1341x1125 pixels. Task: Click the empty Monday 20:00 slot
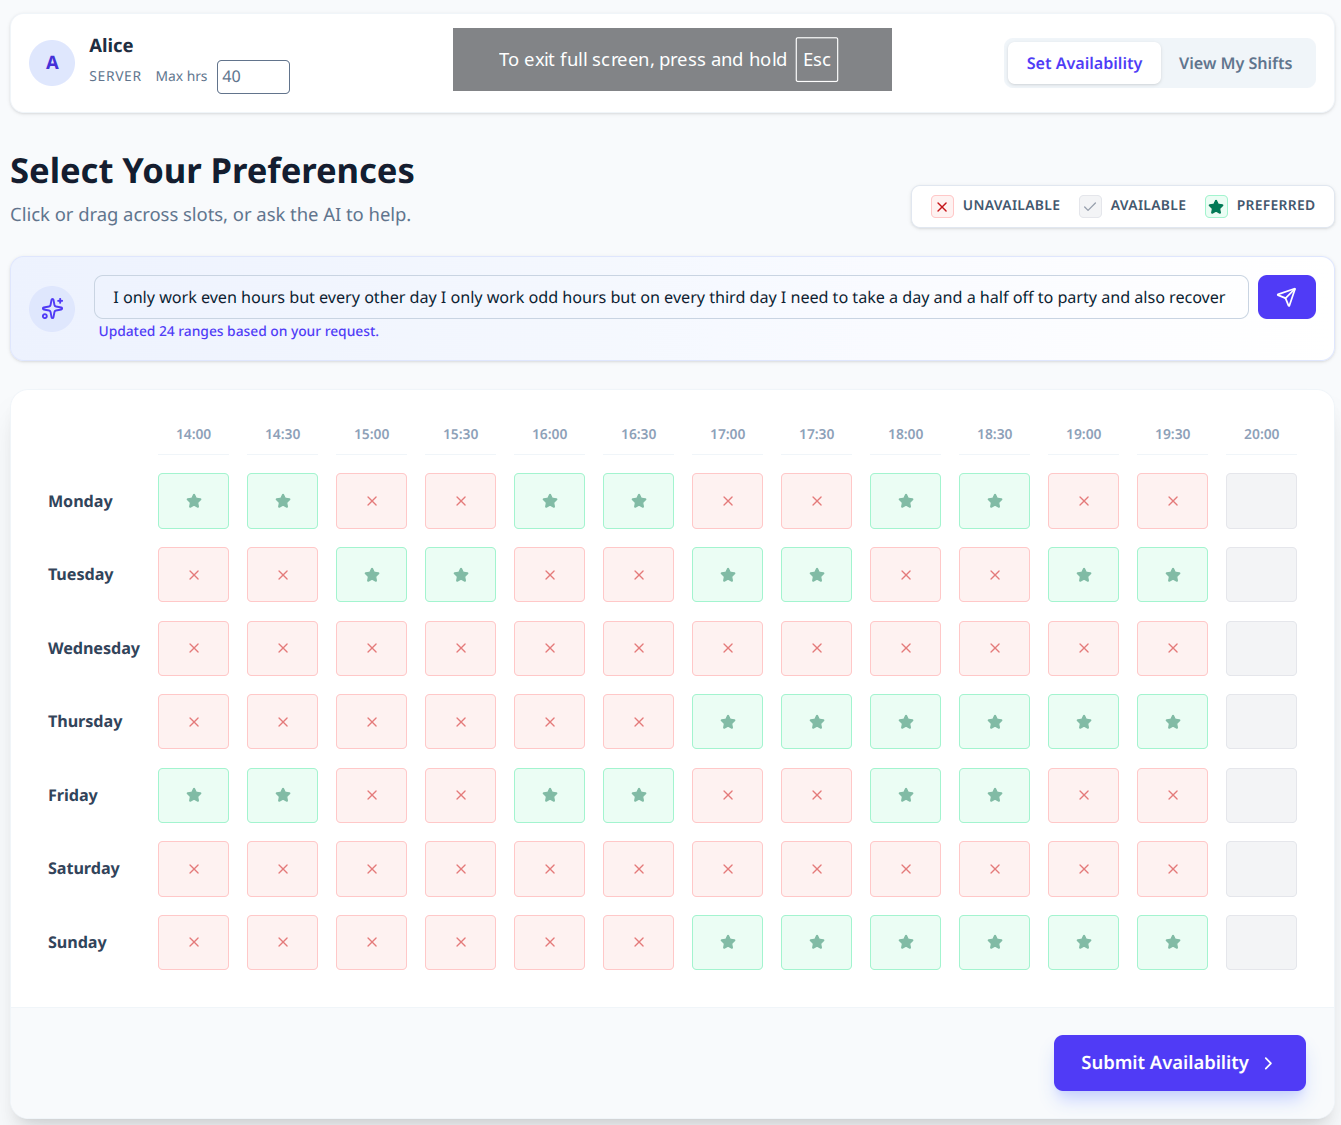1261,501
